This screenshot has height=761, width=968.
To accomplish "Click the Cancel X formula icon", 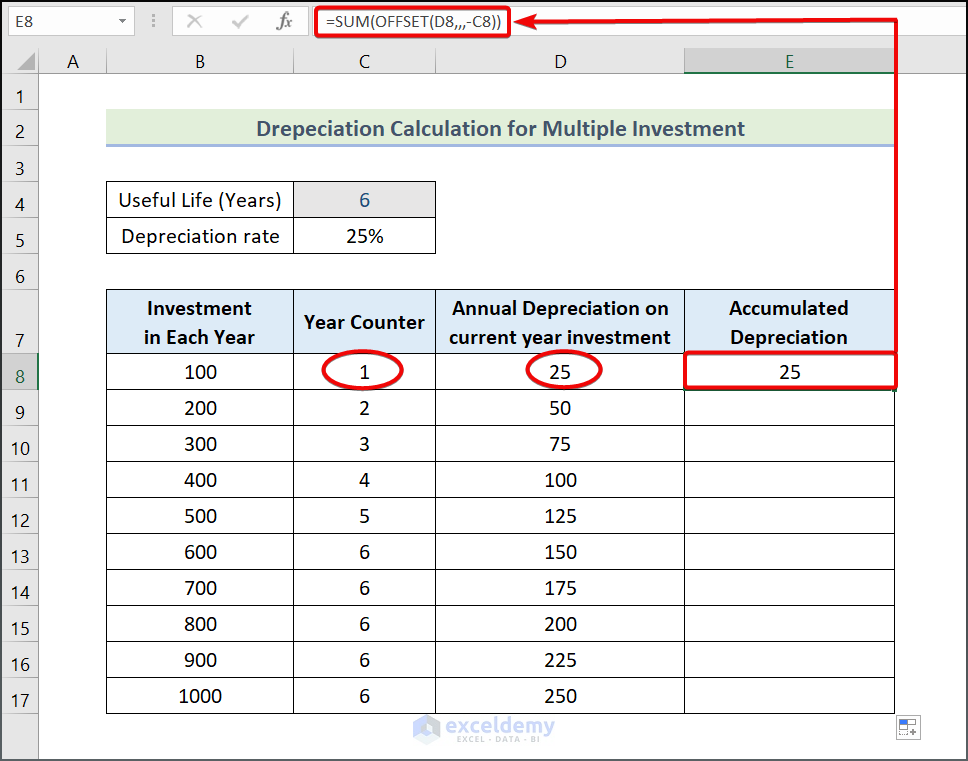I will [195, 21].
